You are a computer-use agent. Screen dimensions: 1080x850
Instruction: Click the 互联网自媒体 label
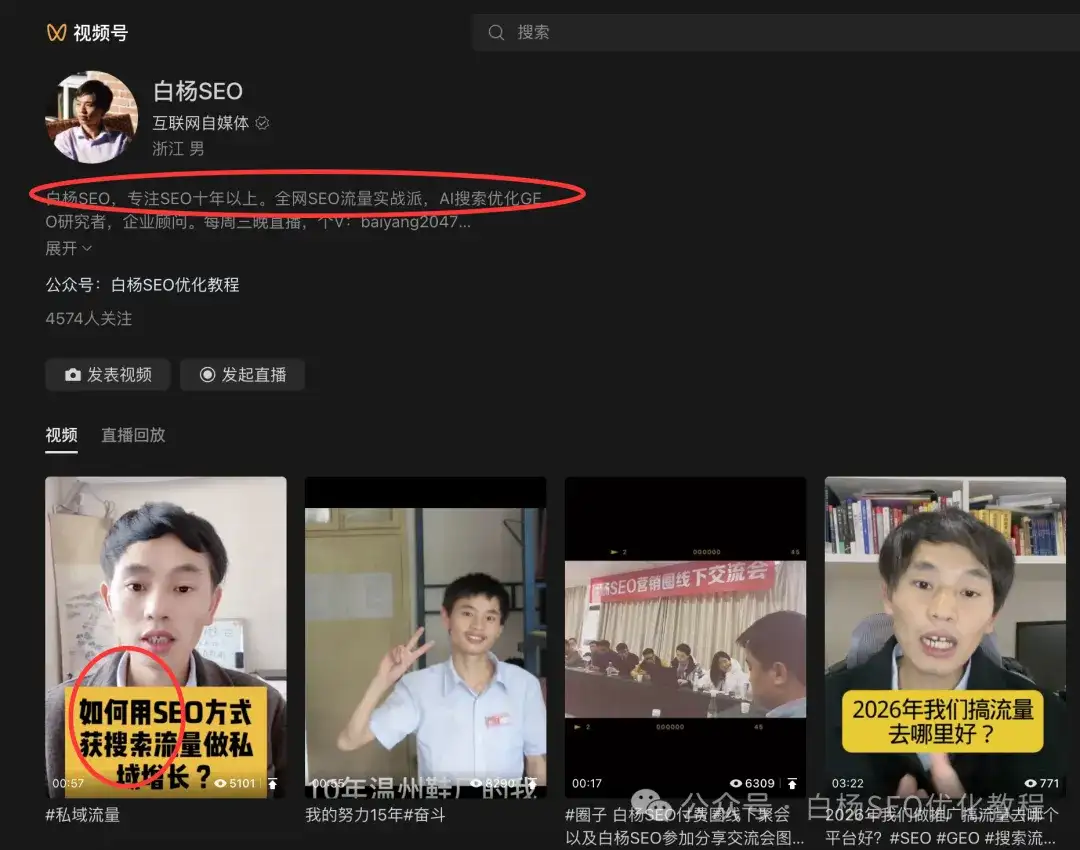tap(200, 123)
